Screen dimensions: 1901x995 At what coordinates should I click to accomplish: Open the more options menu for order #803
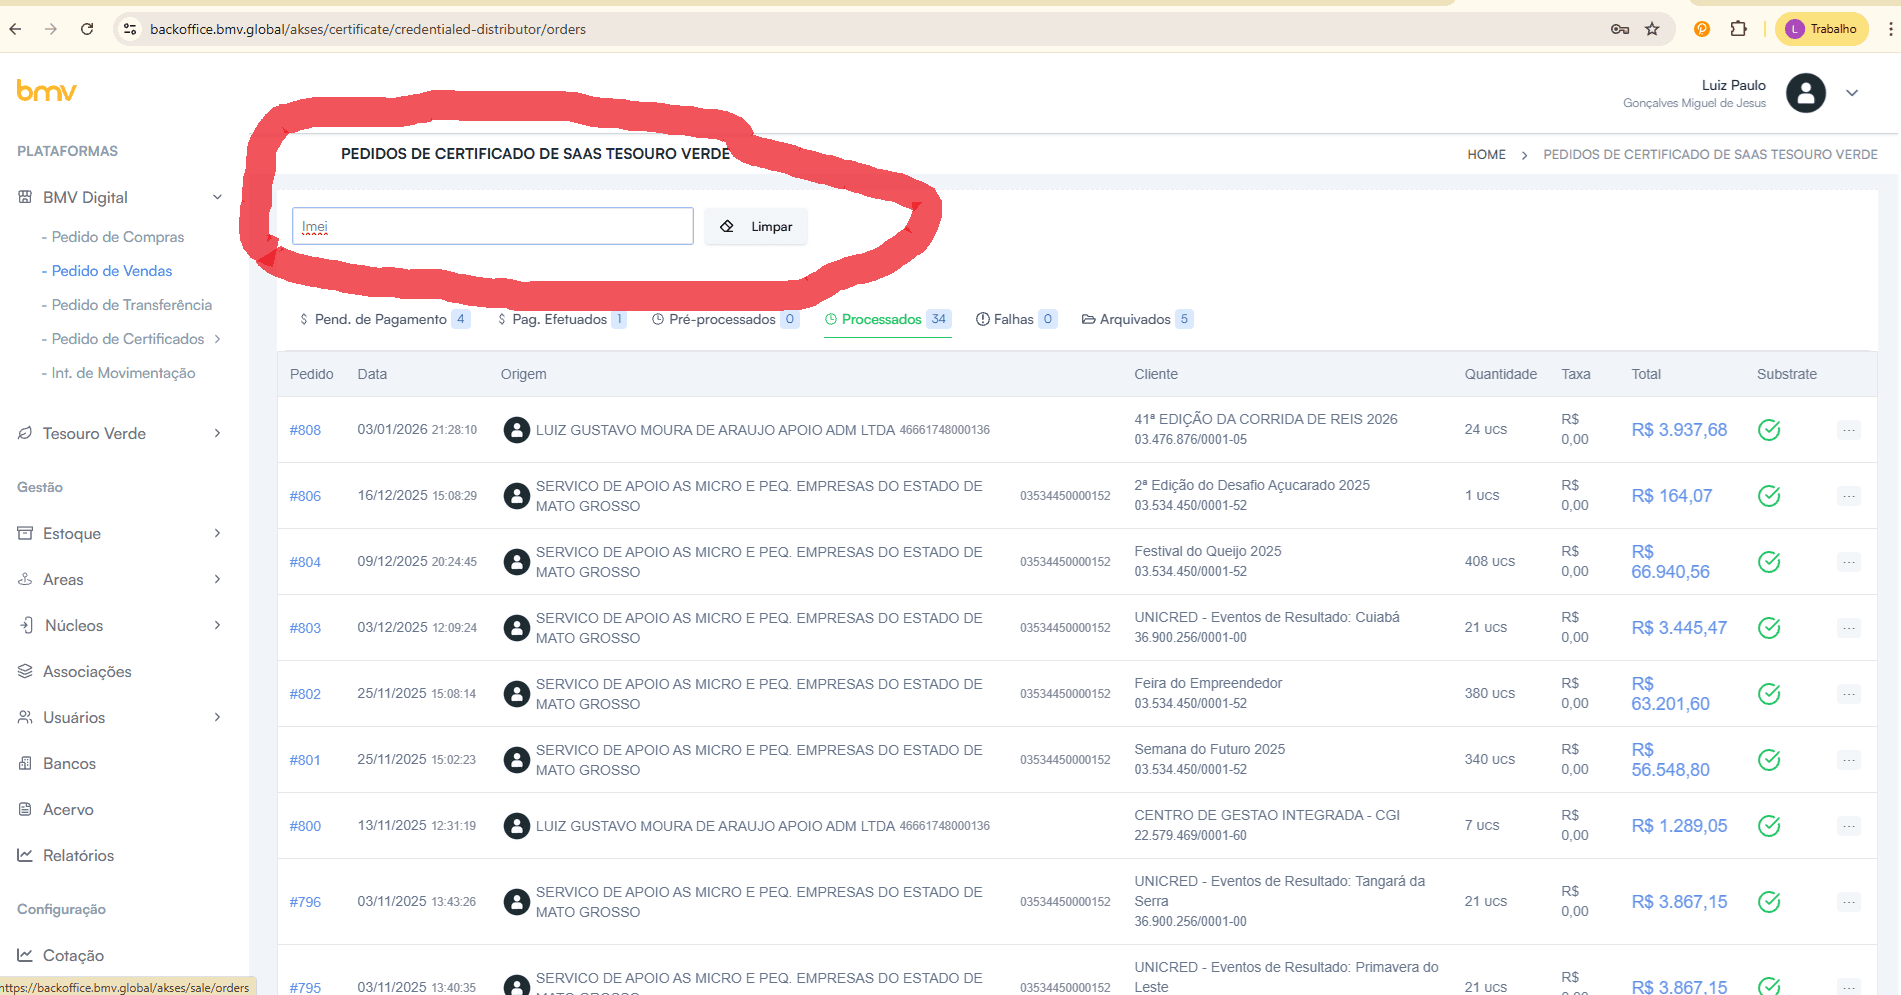pyautogui.click(x=1849, y=628)
